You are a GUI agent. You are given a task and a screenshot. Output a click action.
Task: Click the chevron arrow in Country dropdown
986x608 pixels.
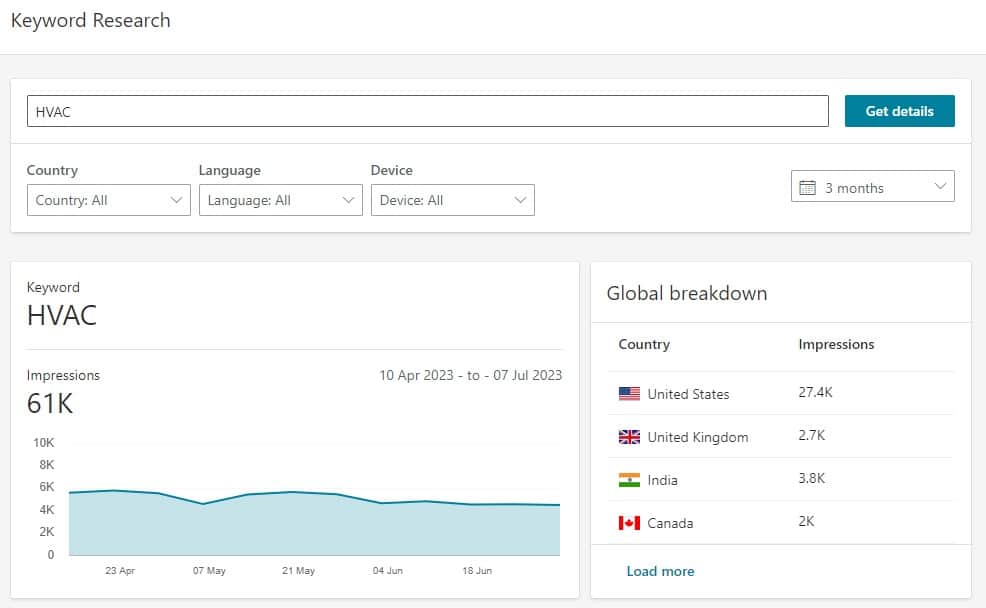(x=176, y=200)
